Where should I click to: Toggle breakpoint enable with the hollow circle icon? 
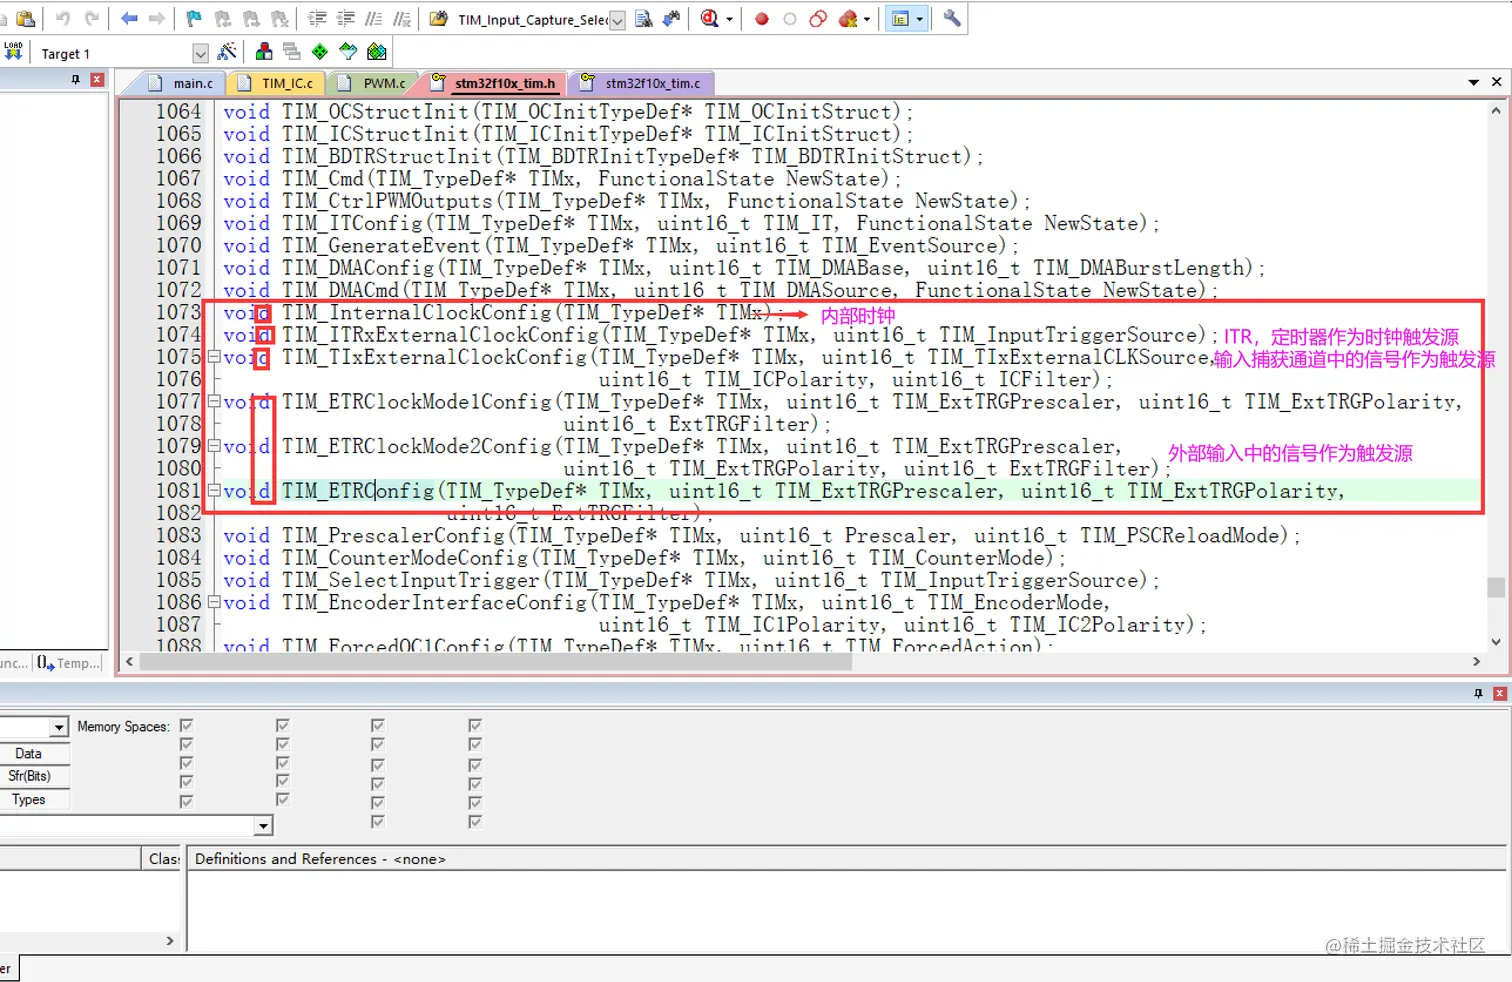(790, 18)
